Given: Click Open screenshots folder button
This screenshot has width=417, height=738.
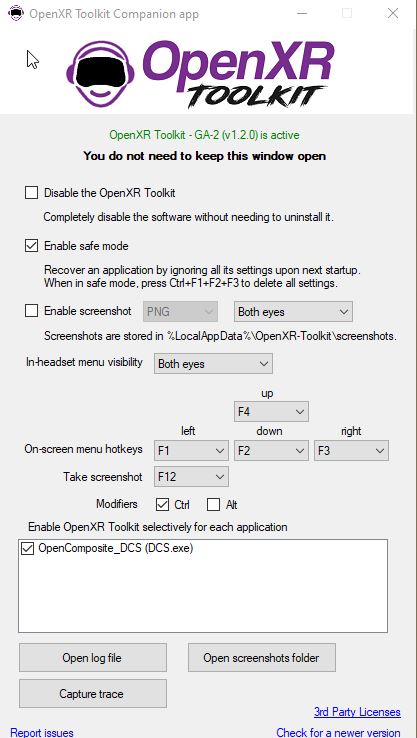Looking at the screenshot, I should pos(262,658).
